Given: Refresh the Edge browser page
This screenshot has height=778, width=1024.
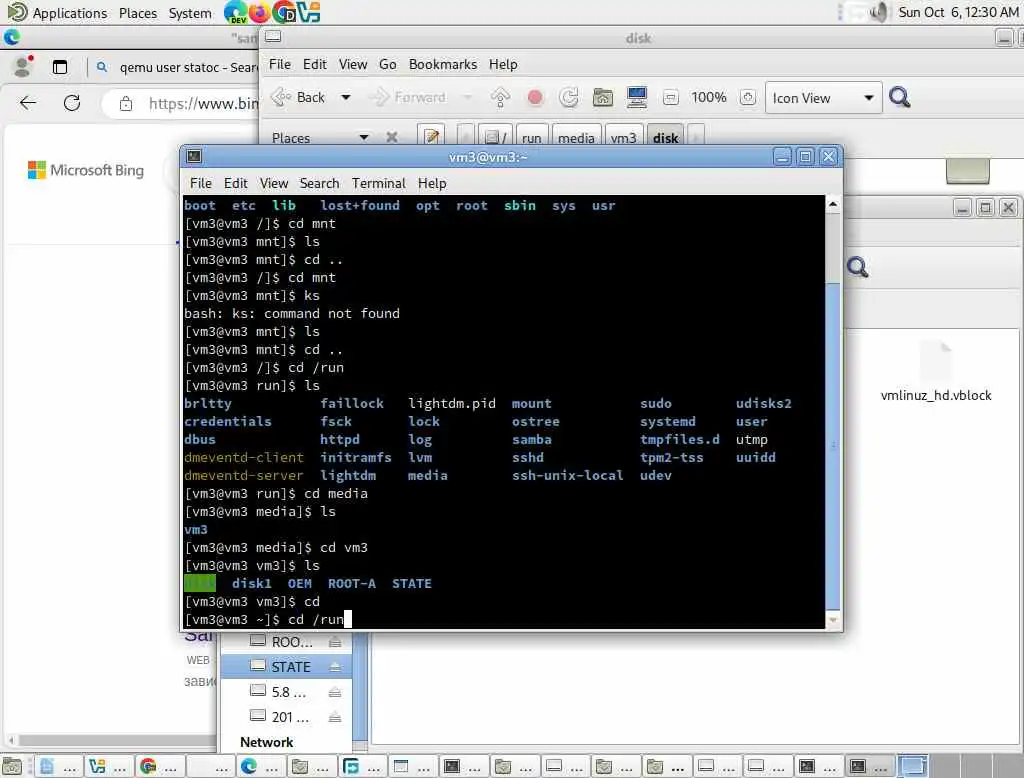Looking at the screenshot, I should [72, 103].
